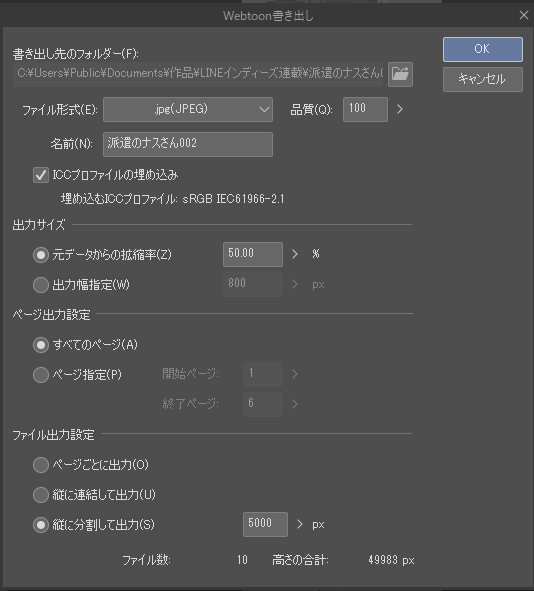Screen dimensions: 534x591
Task: Select ページごとに出力(O) radio button
Action: (x=41, y=465)
